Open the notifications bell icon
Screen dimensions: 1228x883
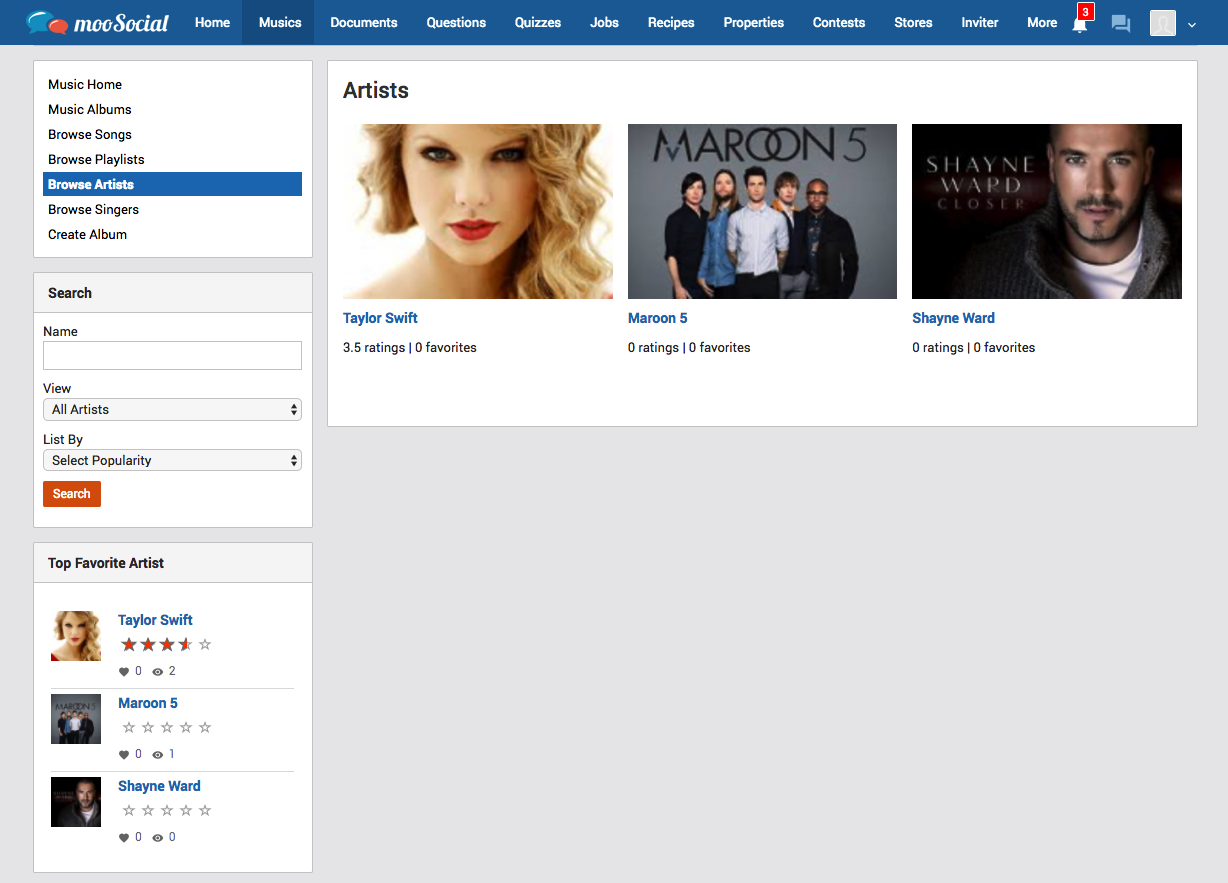1079,25
